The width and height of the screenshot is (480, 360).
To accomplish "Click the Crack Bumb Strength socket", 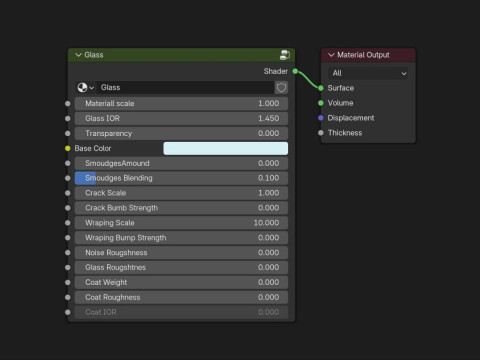I will point(68,208).
